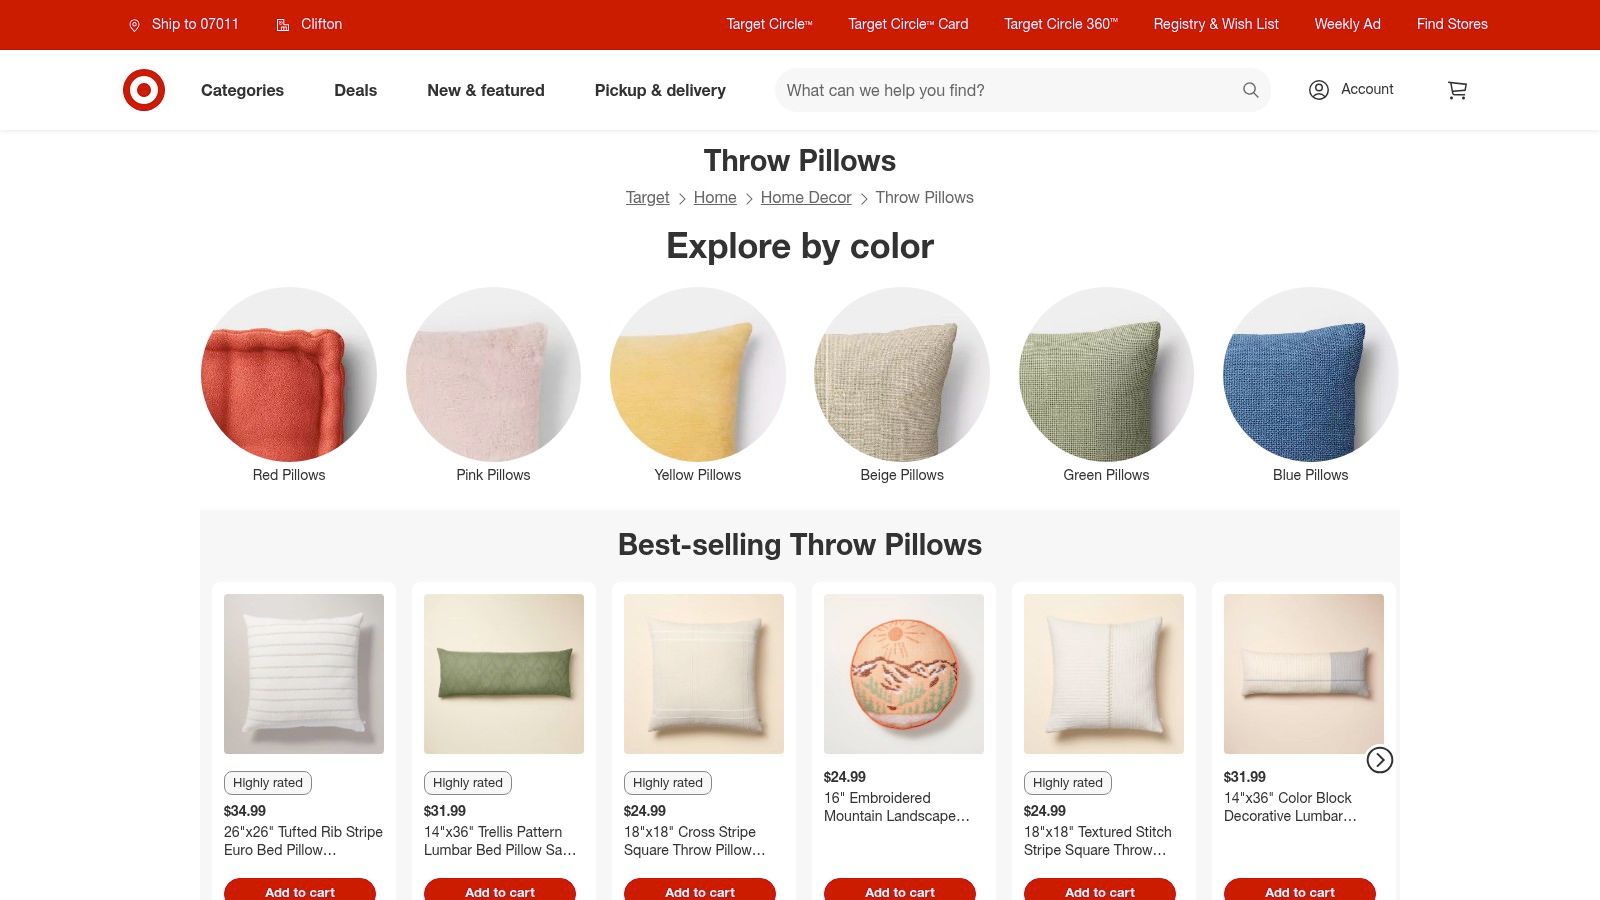This screenshot has height=900, width=1600.
Task: Open the Trellis Pattern Lumbar pillow thumbnail
Action: pos(504,674)
